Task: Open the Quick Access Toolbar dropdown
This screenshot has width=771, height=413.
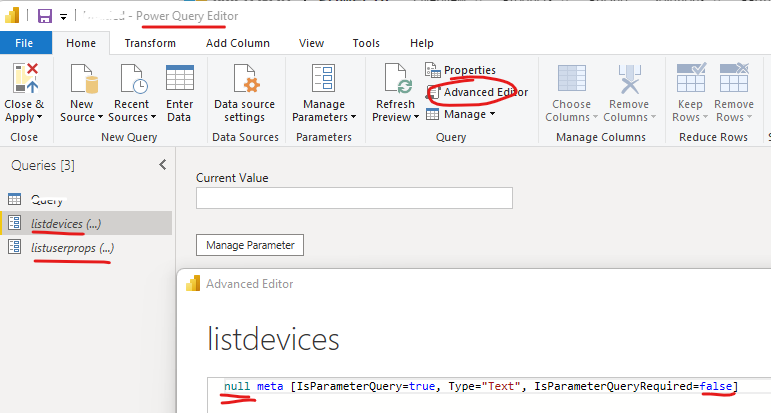Action: (x=63, y=17)
